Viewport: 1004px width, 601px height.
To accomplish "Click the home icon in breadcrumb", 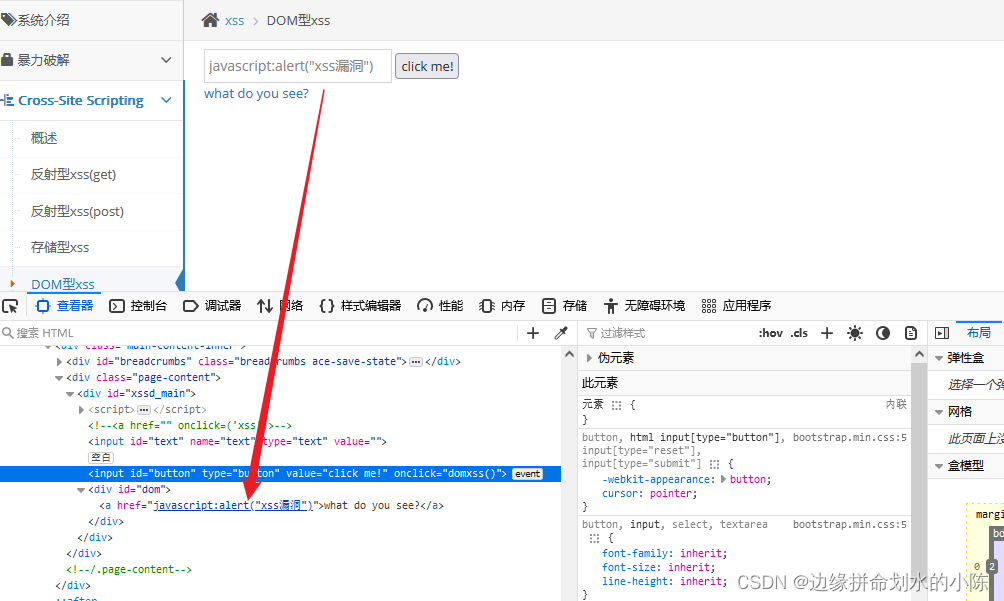I will [x=210, y=20].
